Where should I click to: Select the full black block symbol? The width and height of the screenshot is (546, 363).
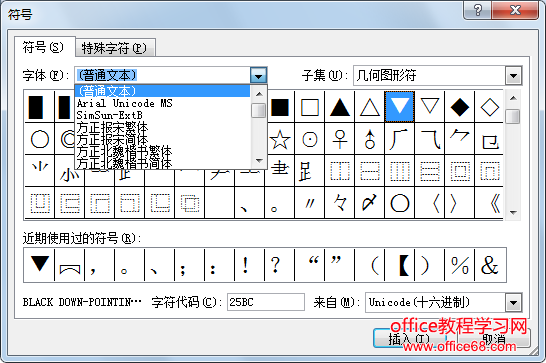point(40,107)
